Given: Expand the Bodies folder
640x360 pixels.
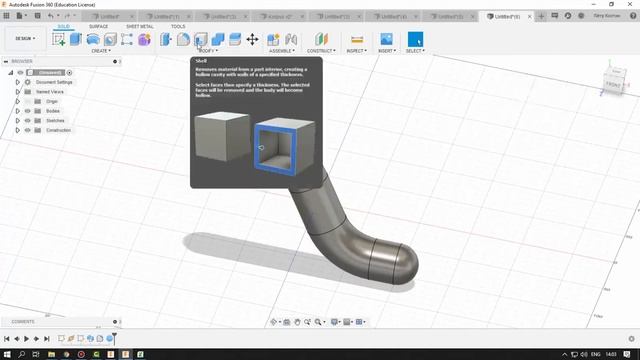Looking at the screenshot, I should (x=18, y=111).
